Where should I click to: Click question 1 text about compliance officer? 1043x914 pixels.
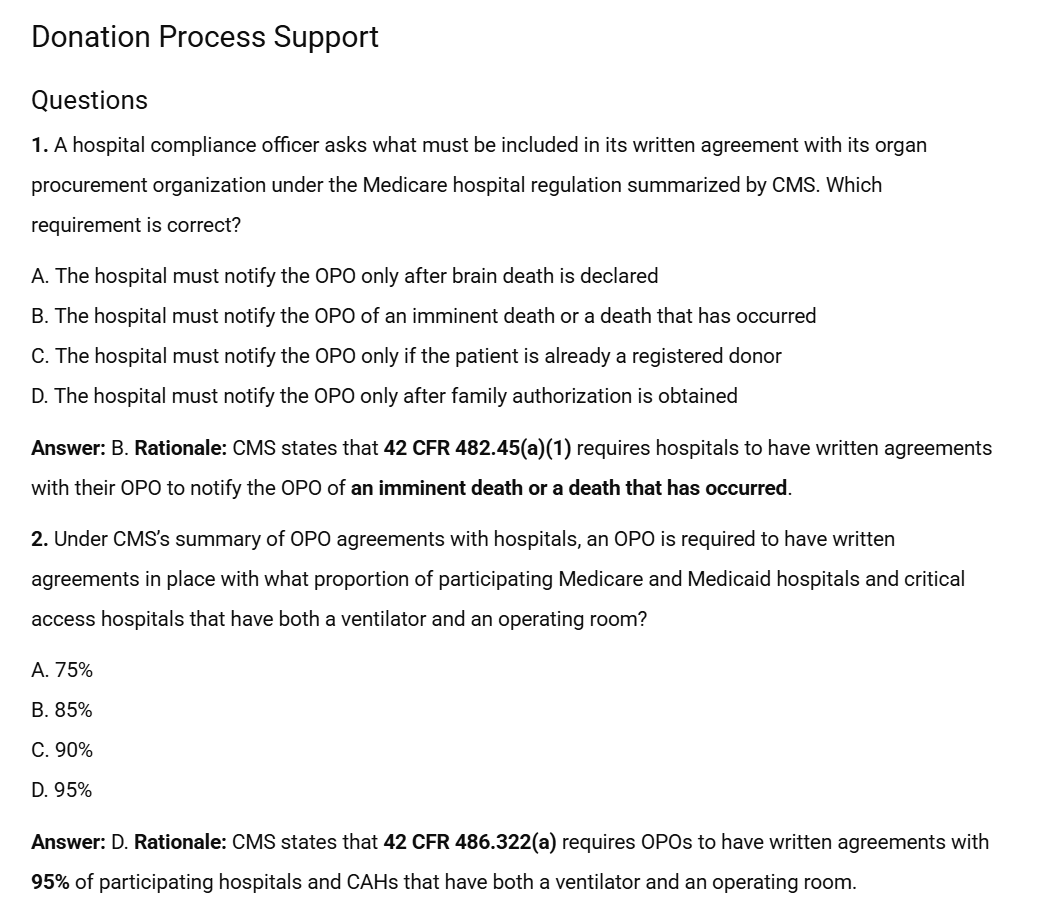(479, 185)
